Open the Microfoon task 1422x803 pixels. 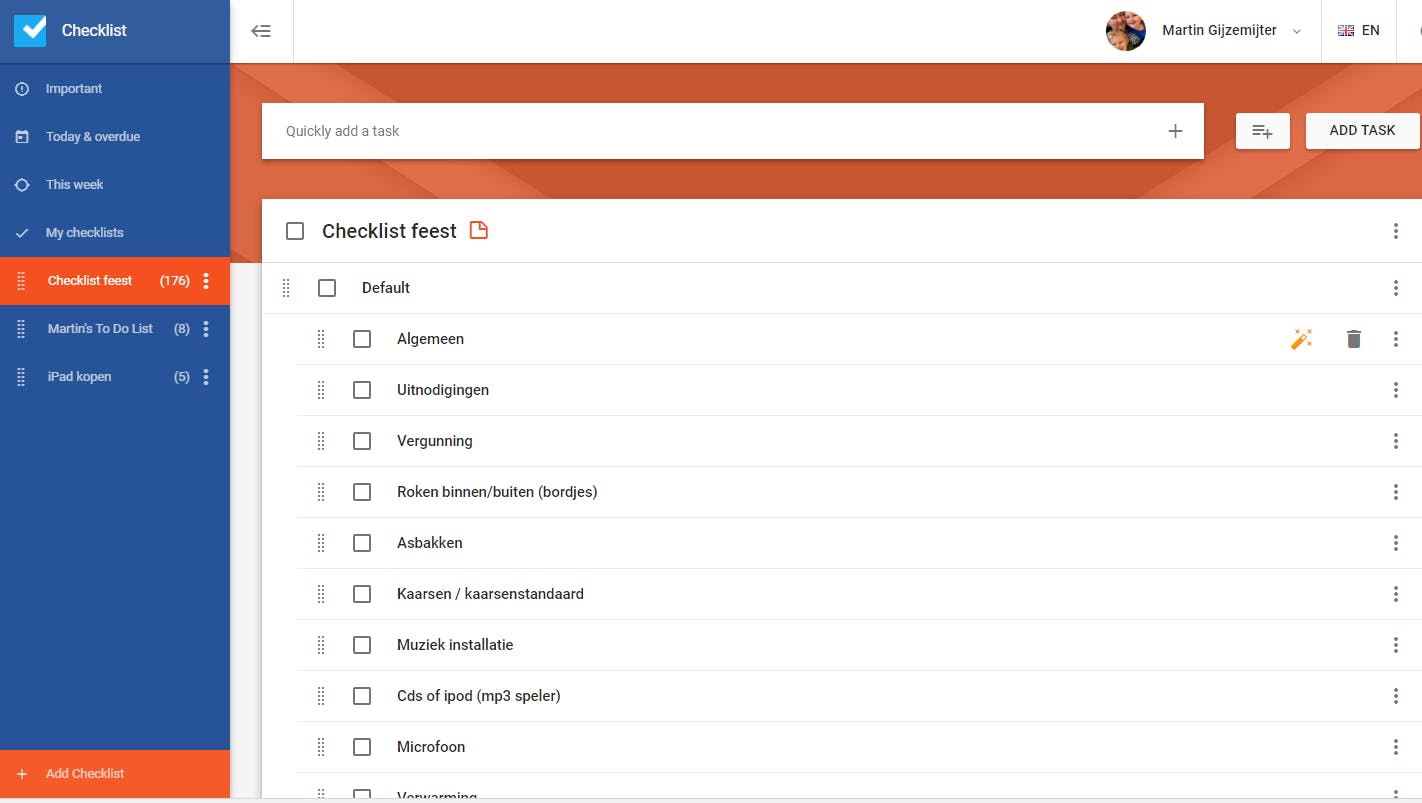click(431, 747)
